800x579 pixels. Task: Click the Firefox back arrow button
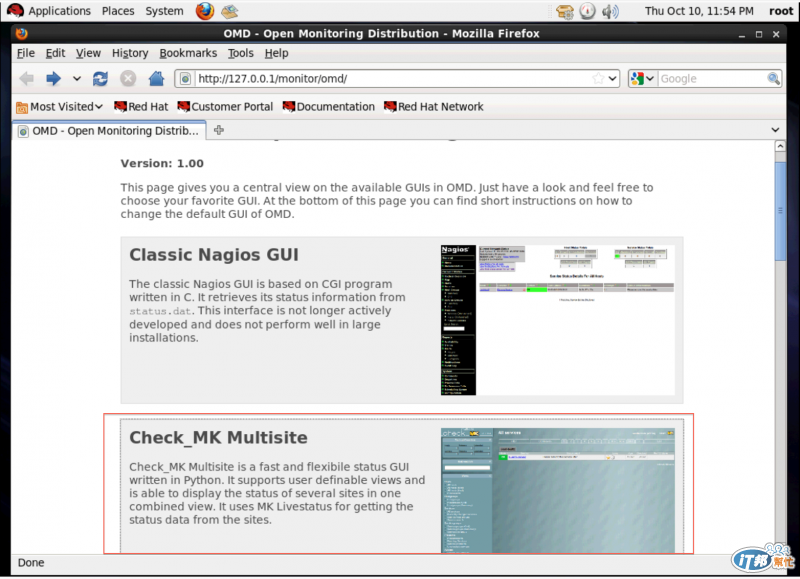tap(27, 79)
